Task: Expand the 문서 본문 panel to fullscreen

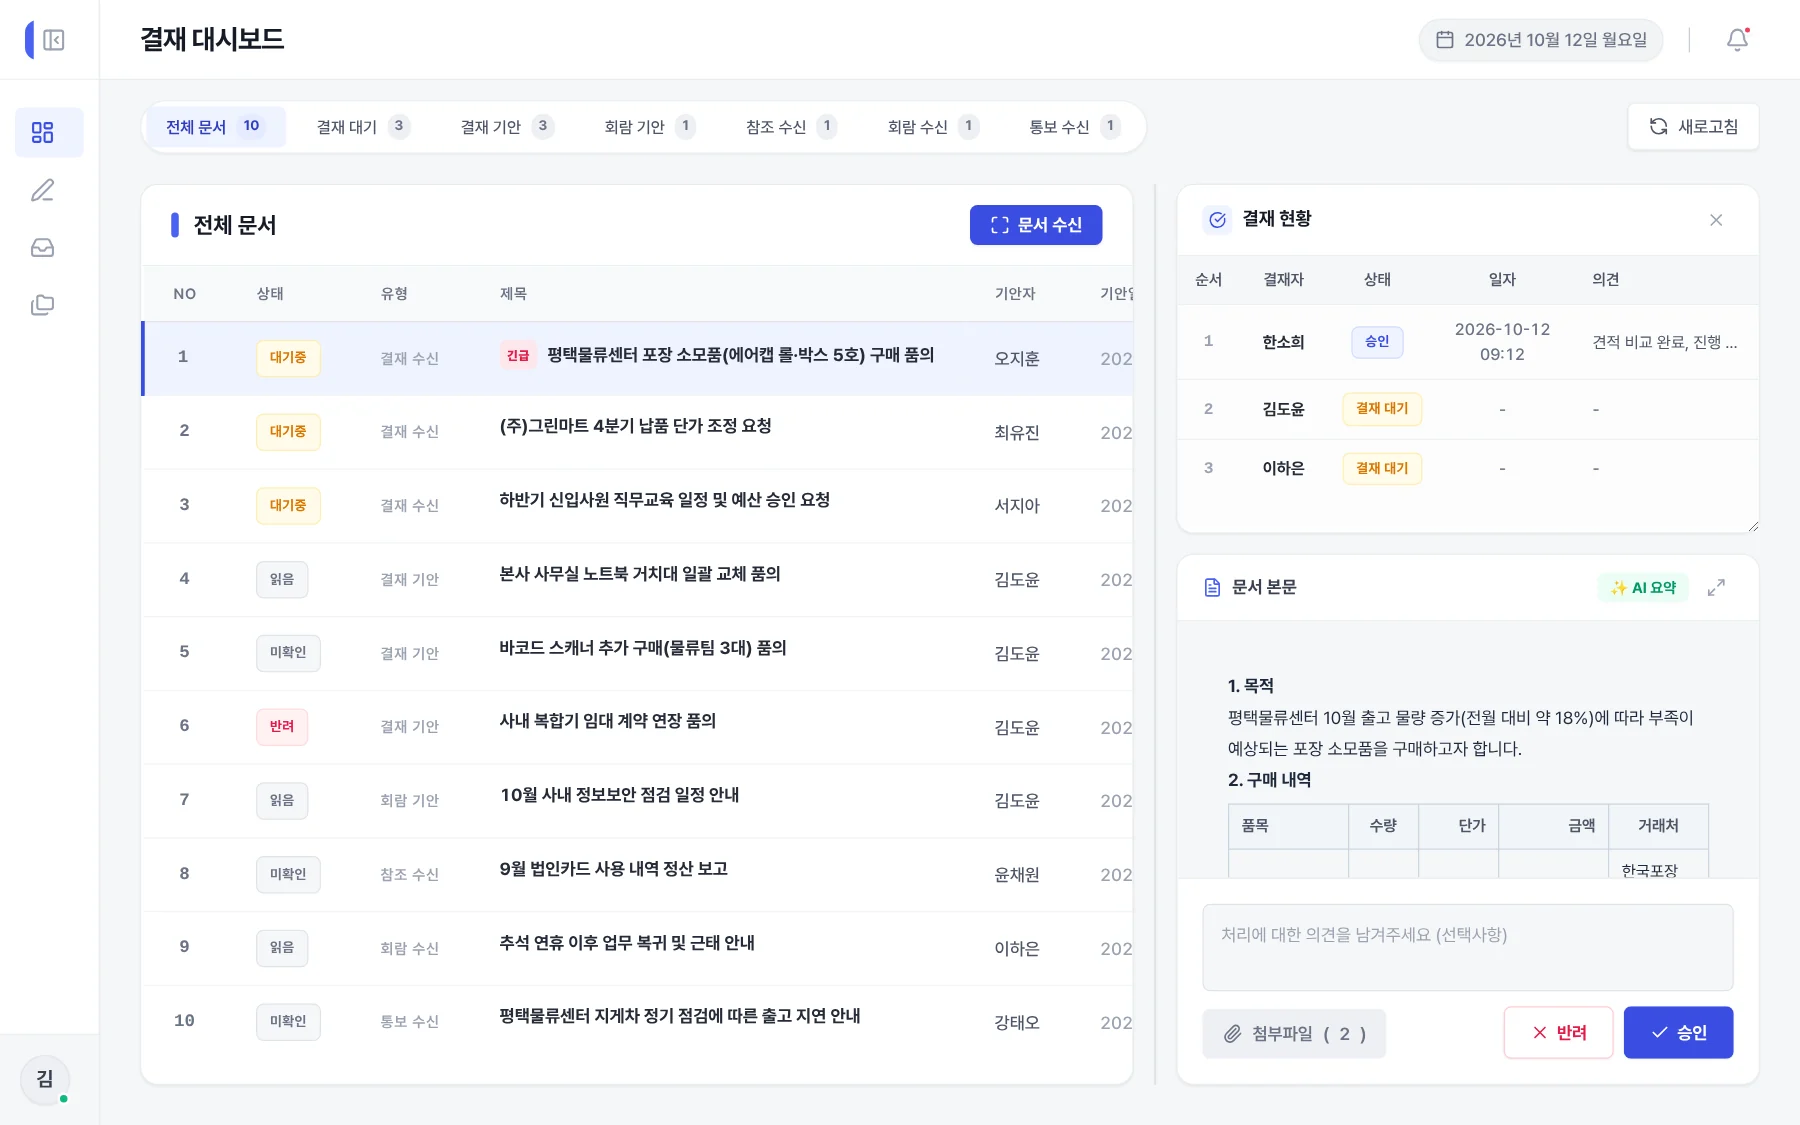Action: click(1716, 588)
